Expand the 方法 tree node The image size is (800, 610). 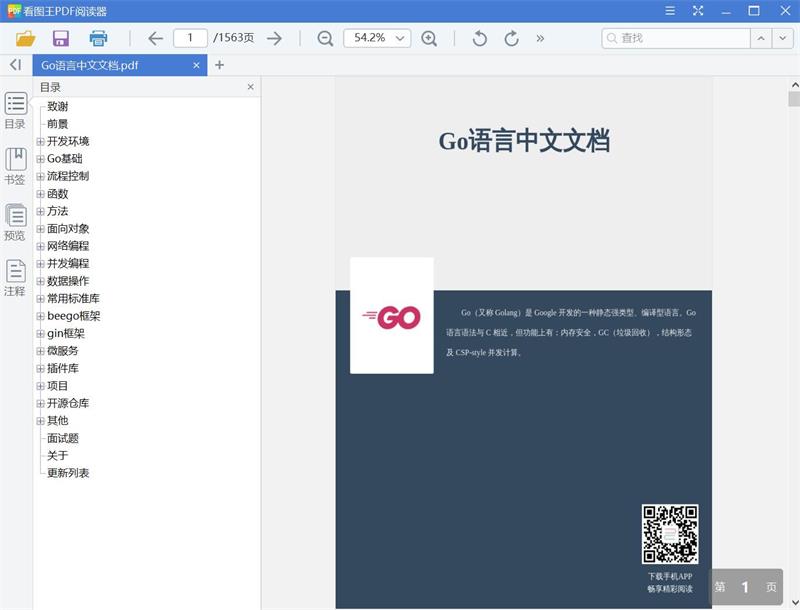point(40,211)
